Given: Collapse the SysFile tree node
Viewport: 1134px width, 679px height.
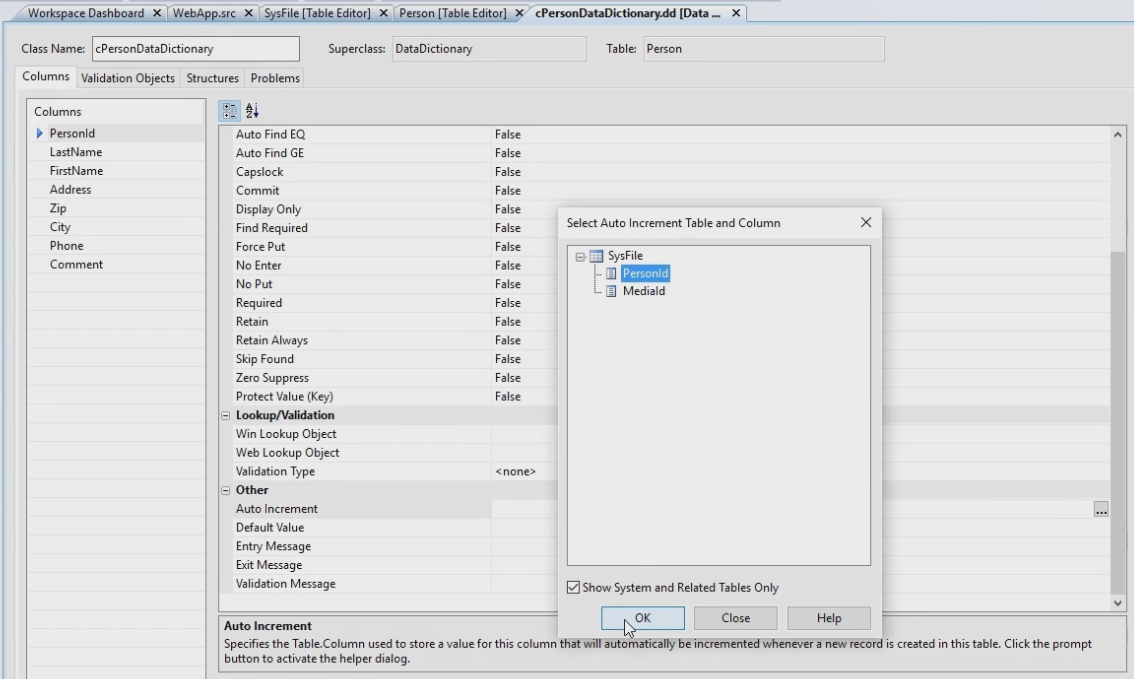Looking at the screenshot, I should pyautogui.click(x=579, y=256).
